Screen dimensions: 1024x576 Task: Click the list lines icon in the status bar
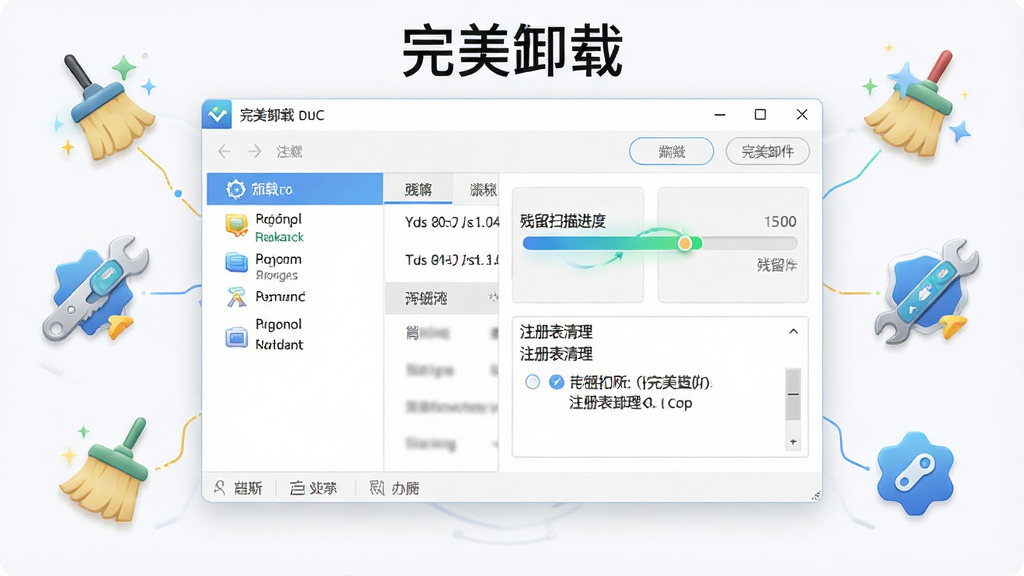(x=297, y=488)
